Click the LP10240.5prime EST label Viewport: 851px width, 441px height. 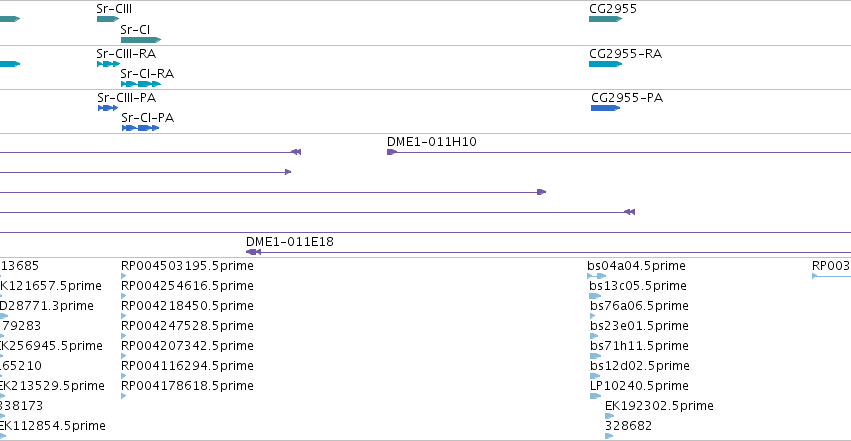point(639,386)
